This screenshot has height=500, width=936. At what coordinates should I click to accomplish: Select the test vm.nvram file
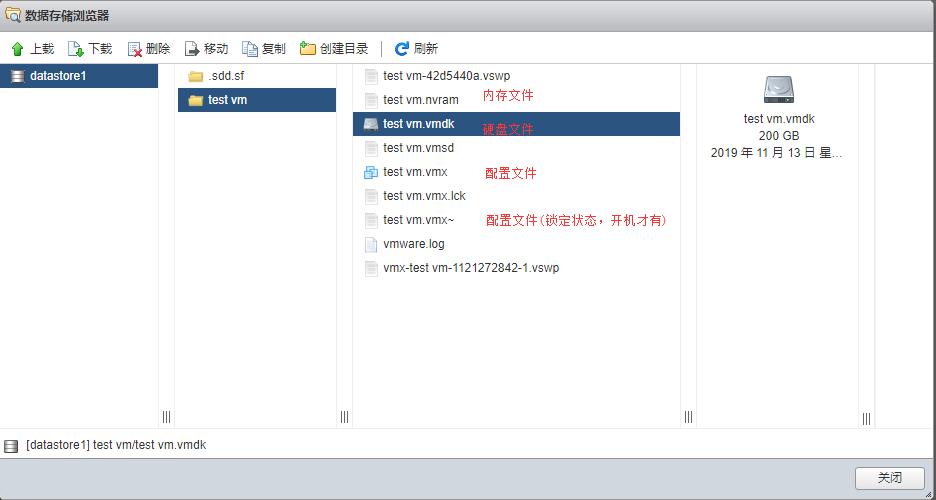[x=420, y=100]
